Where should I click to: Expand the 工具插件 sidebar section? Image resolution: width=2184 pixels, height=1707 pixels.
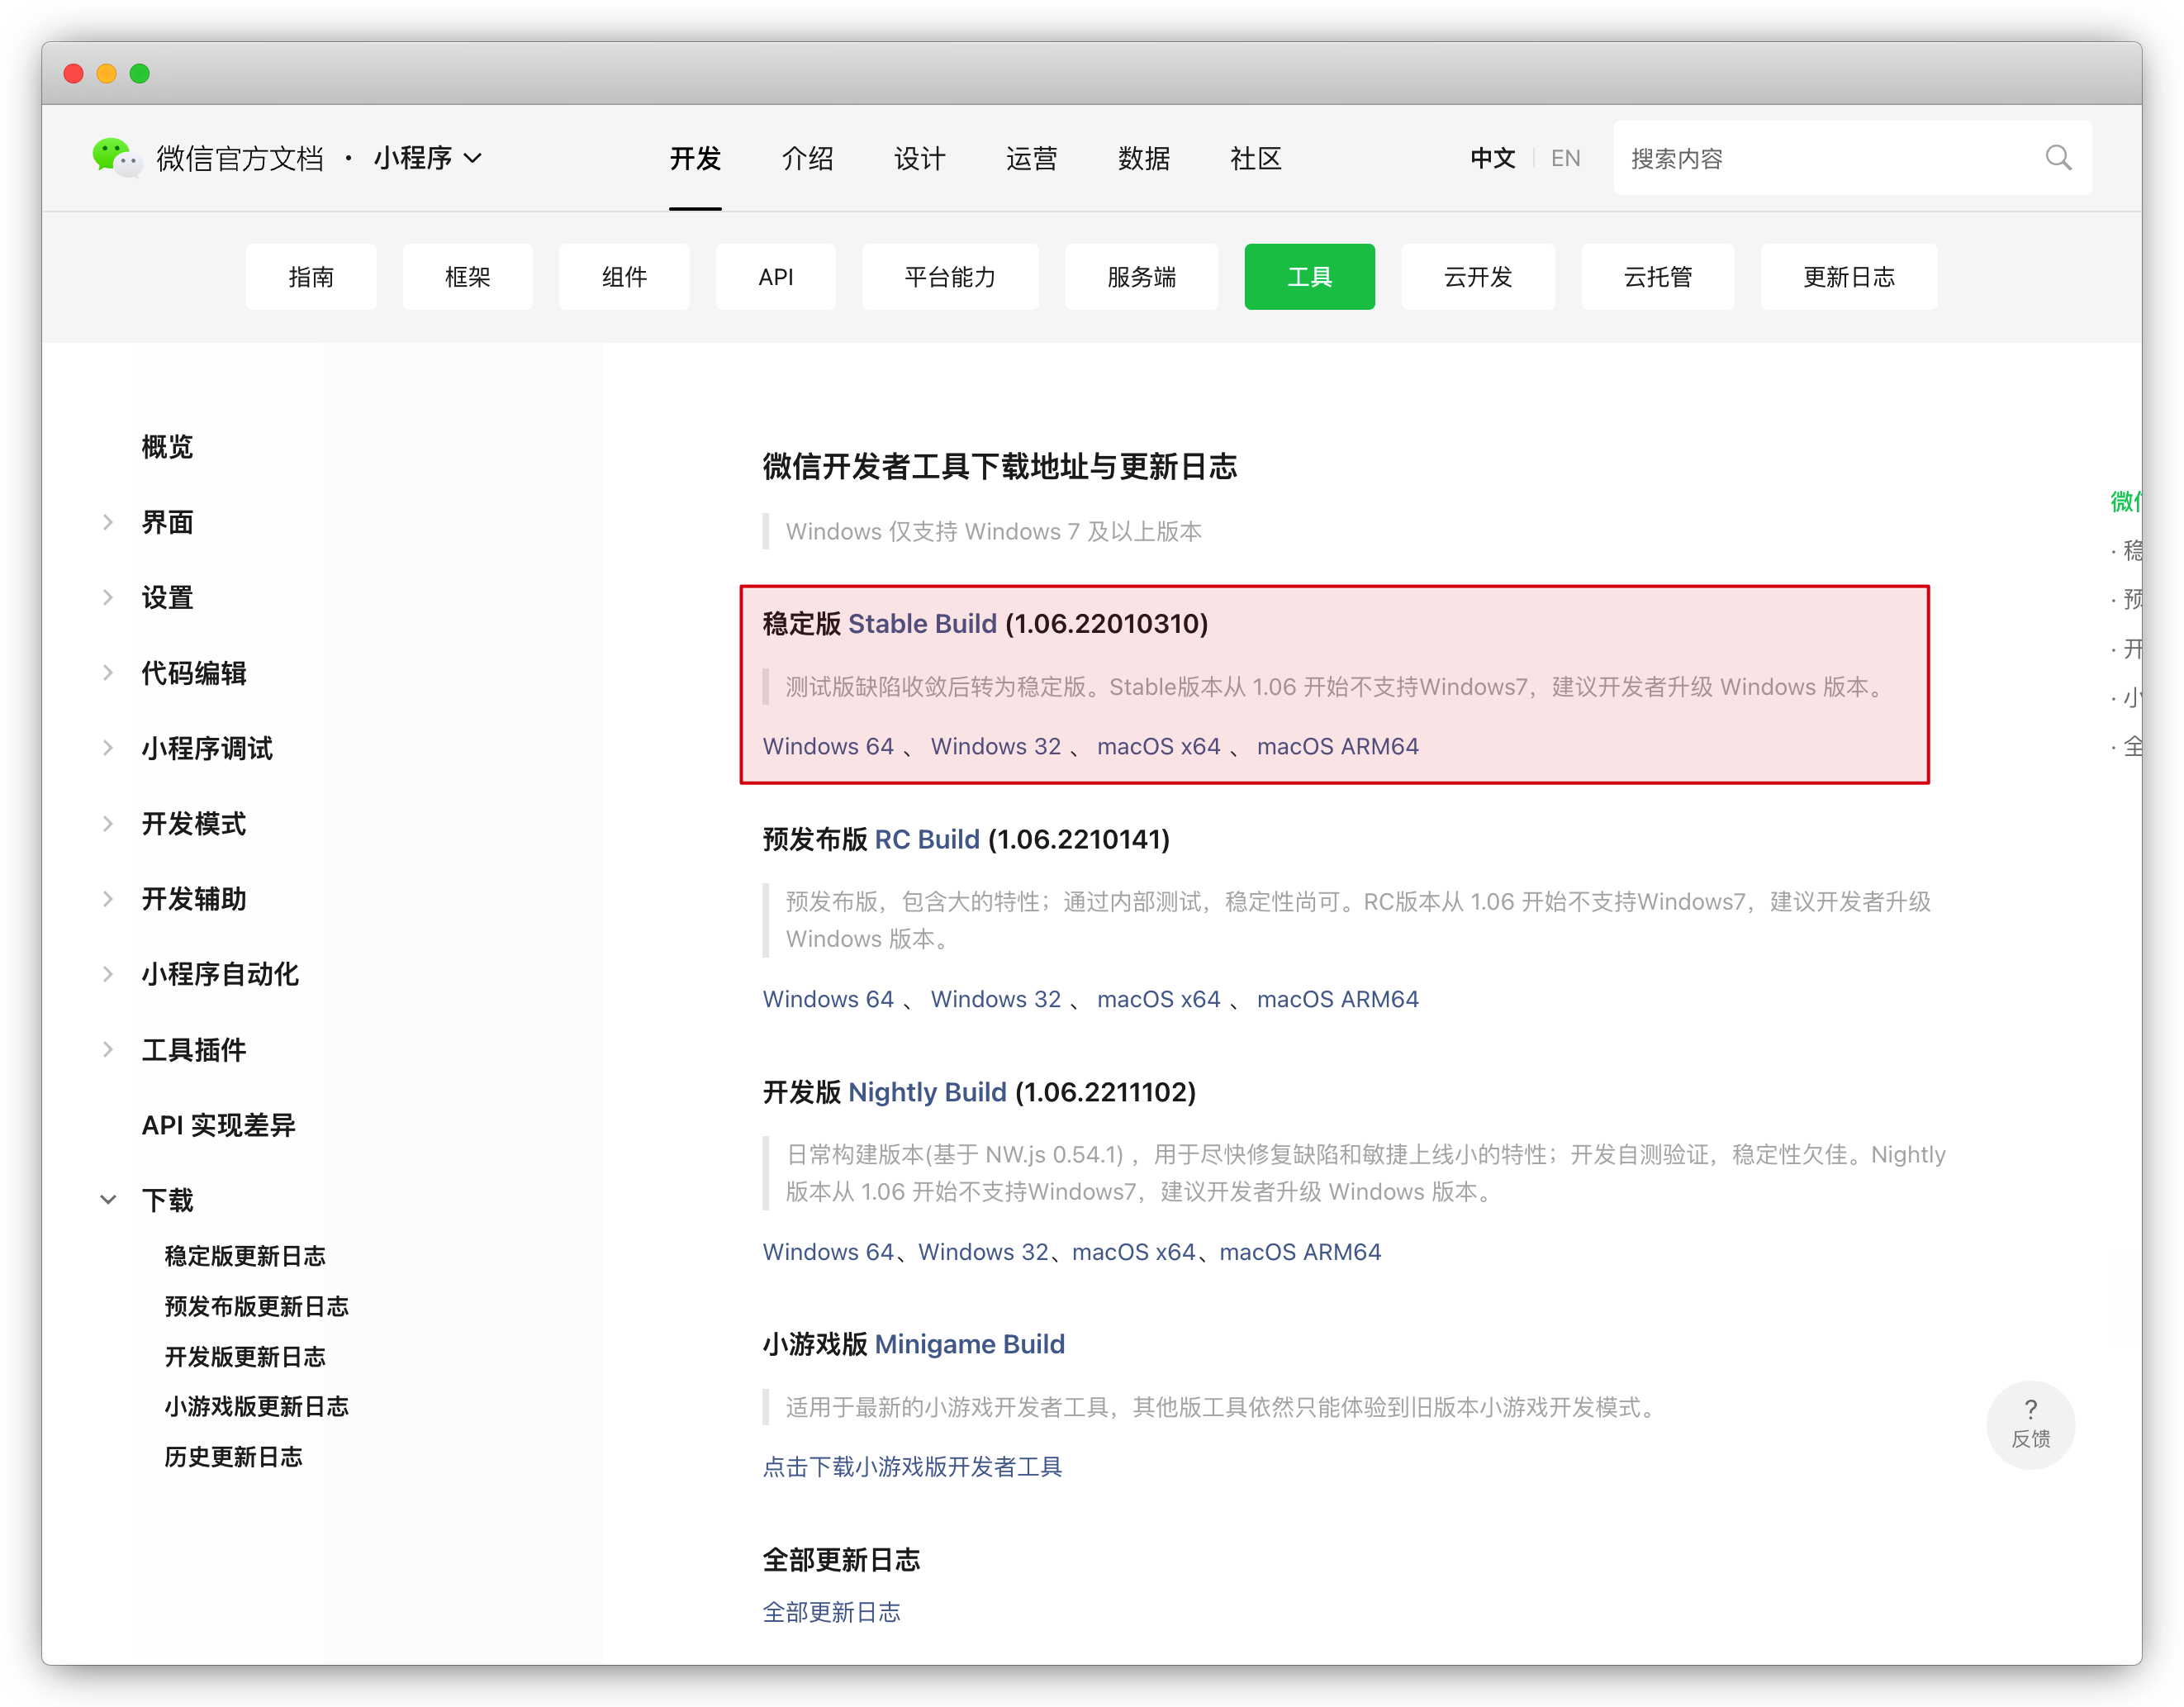coord(108,1049)
